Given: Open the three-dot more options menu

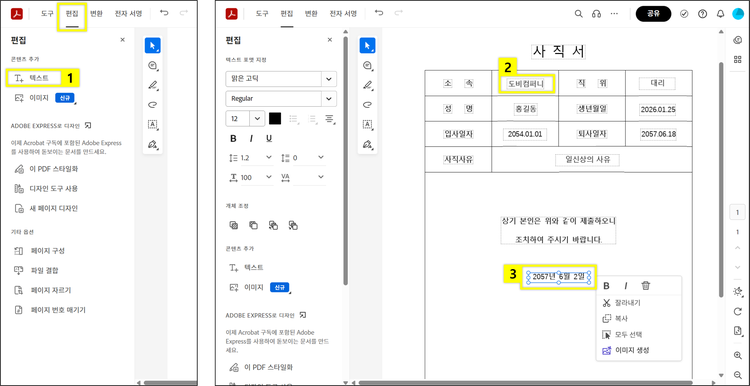Looking at the screenshot, I should (615, 14).
